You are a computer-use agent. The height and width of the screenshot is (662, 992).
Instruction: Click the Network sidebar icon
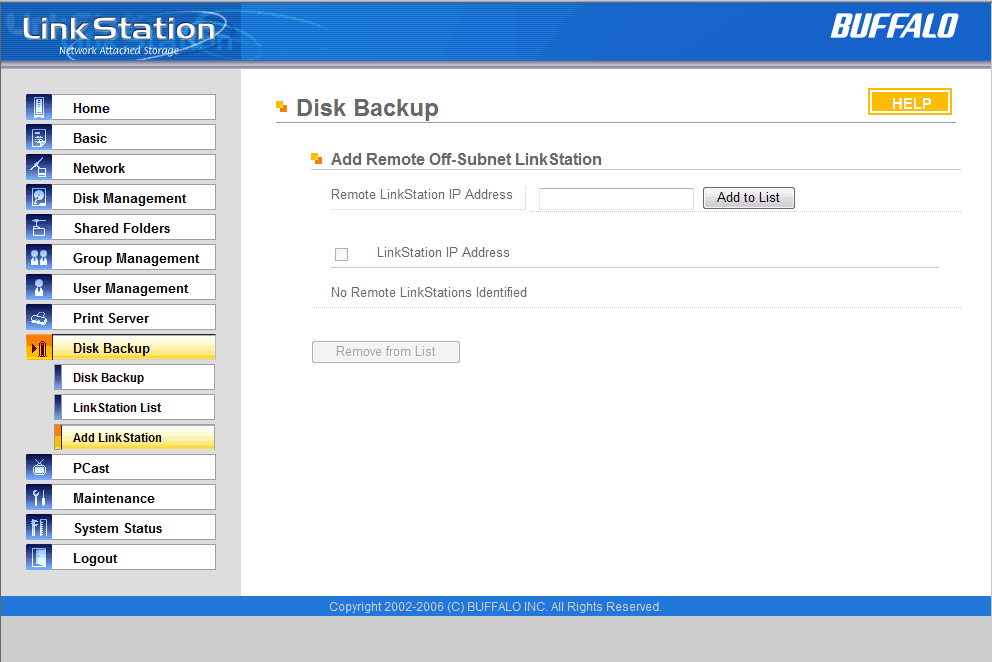click(39, 167)
